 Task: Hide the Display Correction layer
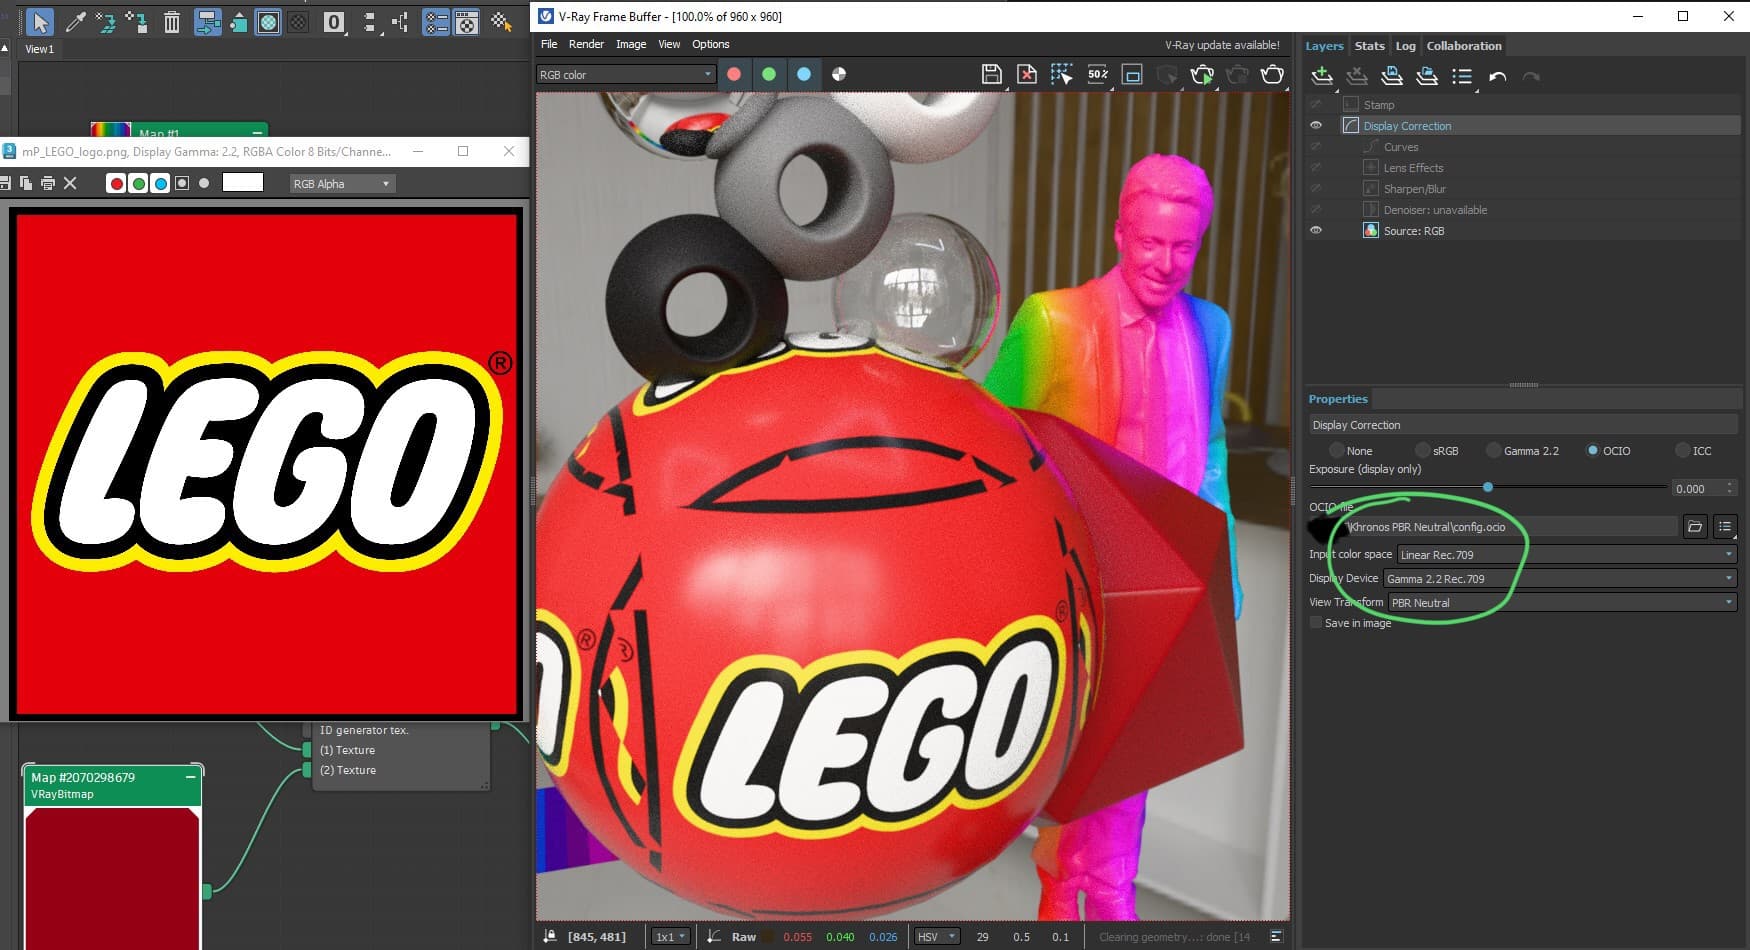(1316, 126)
